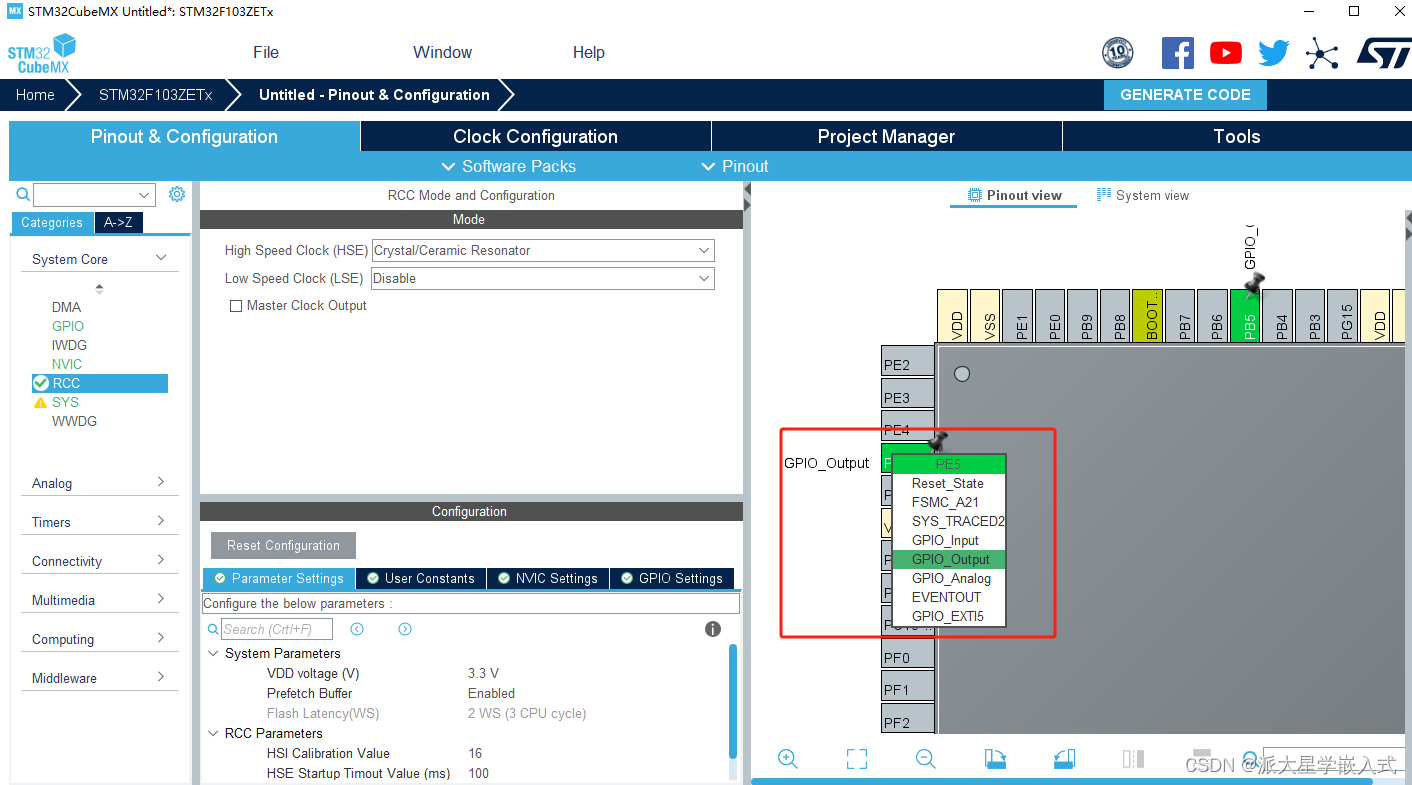
Task: Zoom out of the pinout view
Action: [x=926, y=759]
